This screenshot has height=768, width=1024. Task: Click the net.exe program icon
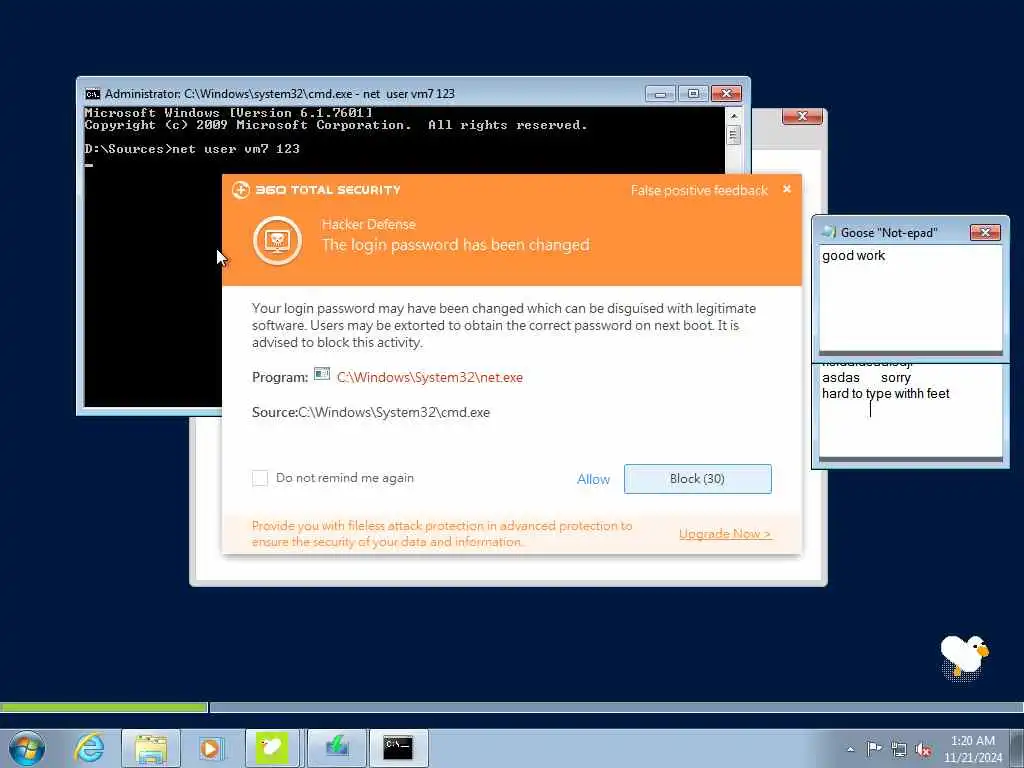click(x=322, y=374)
